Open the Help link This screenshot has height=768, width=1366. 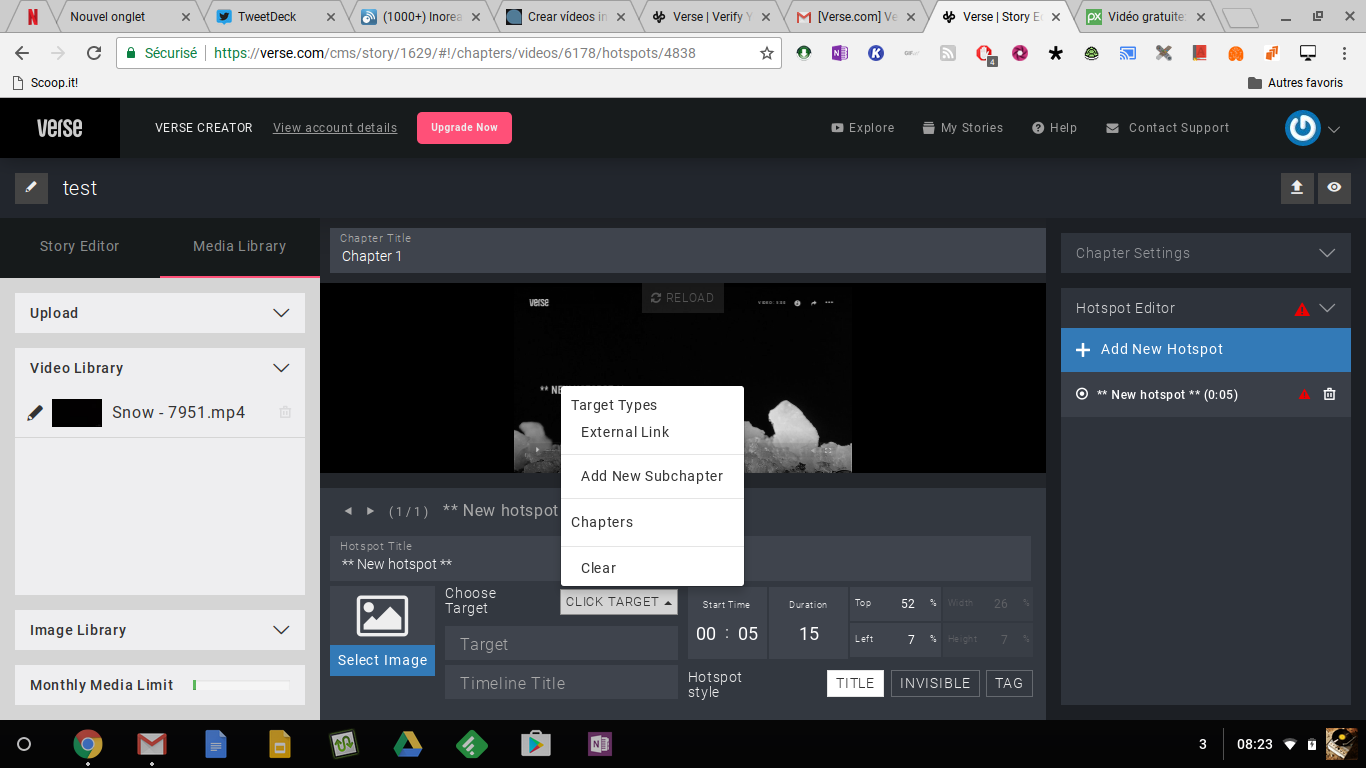click(1055, 128)
